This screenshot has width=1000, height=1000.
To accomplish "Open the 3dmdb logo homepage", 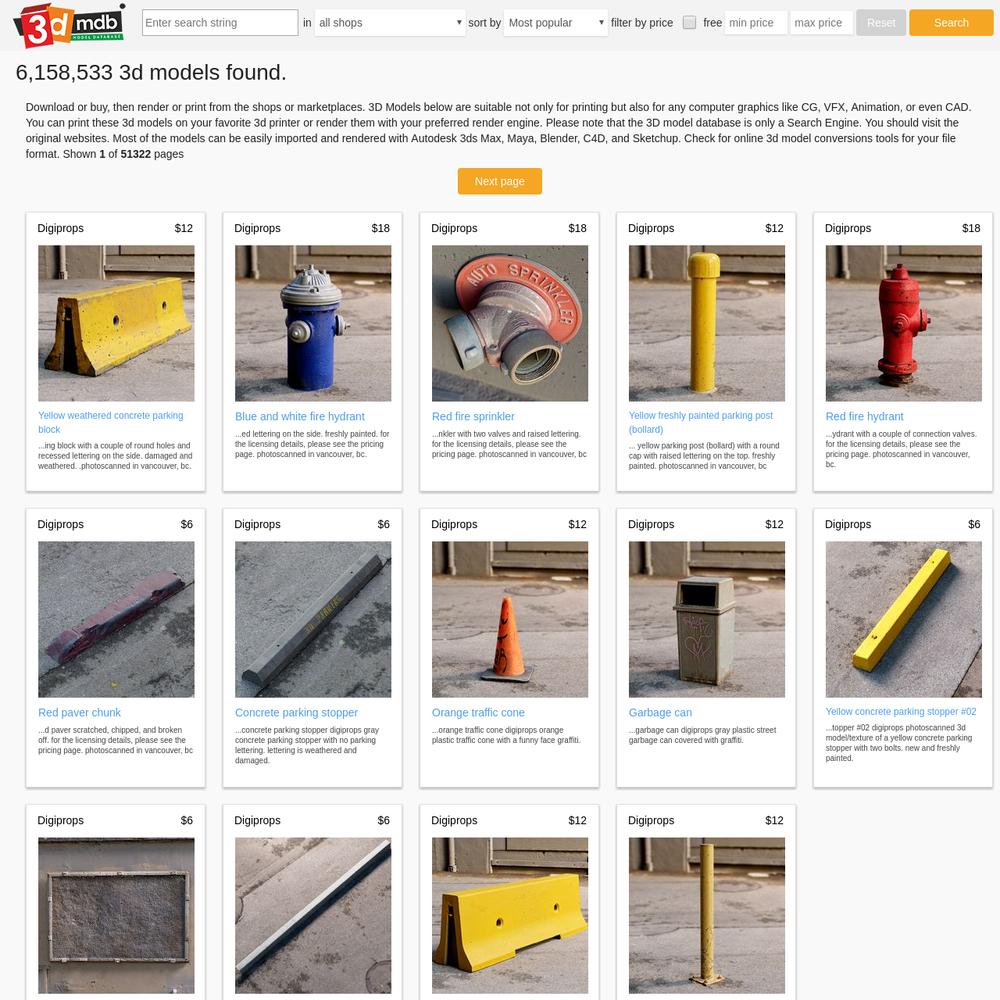I will (x=69, y=26).
